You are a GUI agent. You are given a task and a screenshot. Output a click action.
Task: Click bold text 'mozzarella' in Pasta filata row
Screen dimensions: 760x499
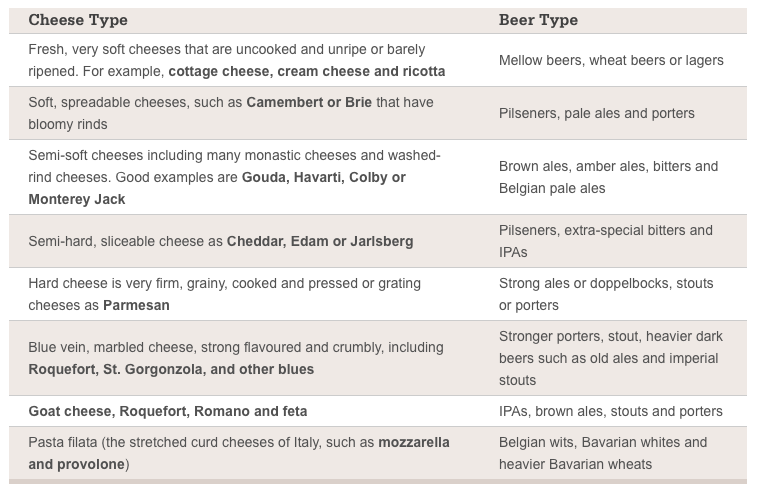[x=413, y=442]
